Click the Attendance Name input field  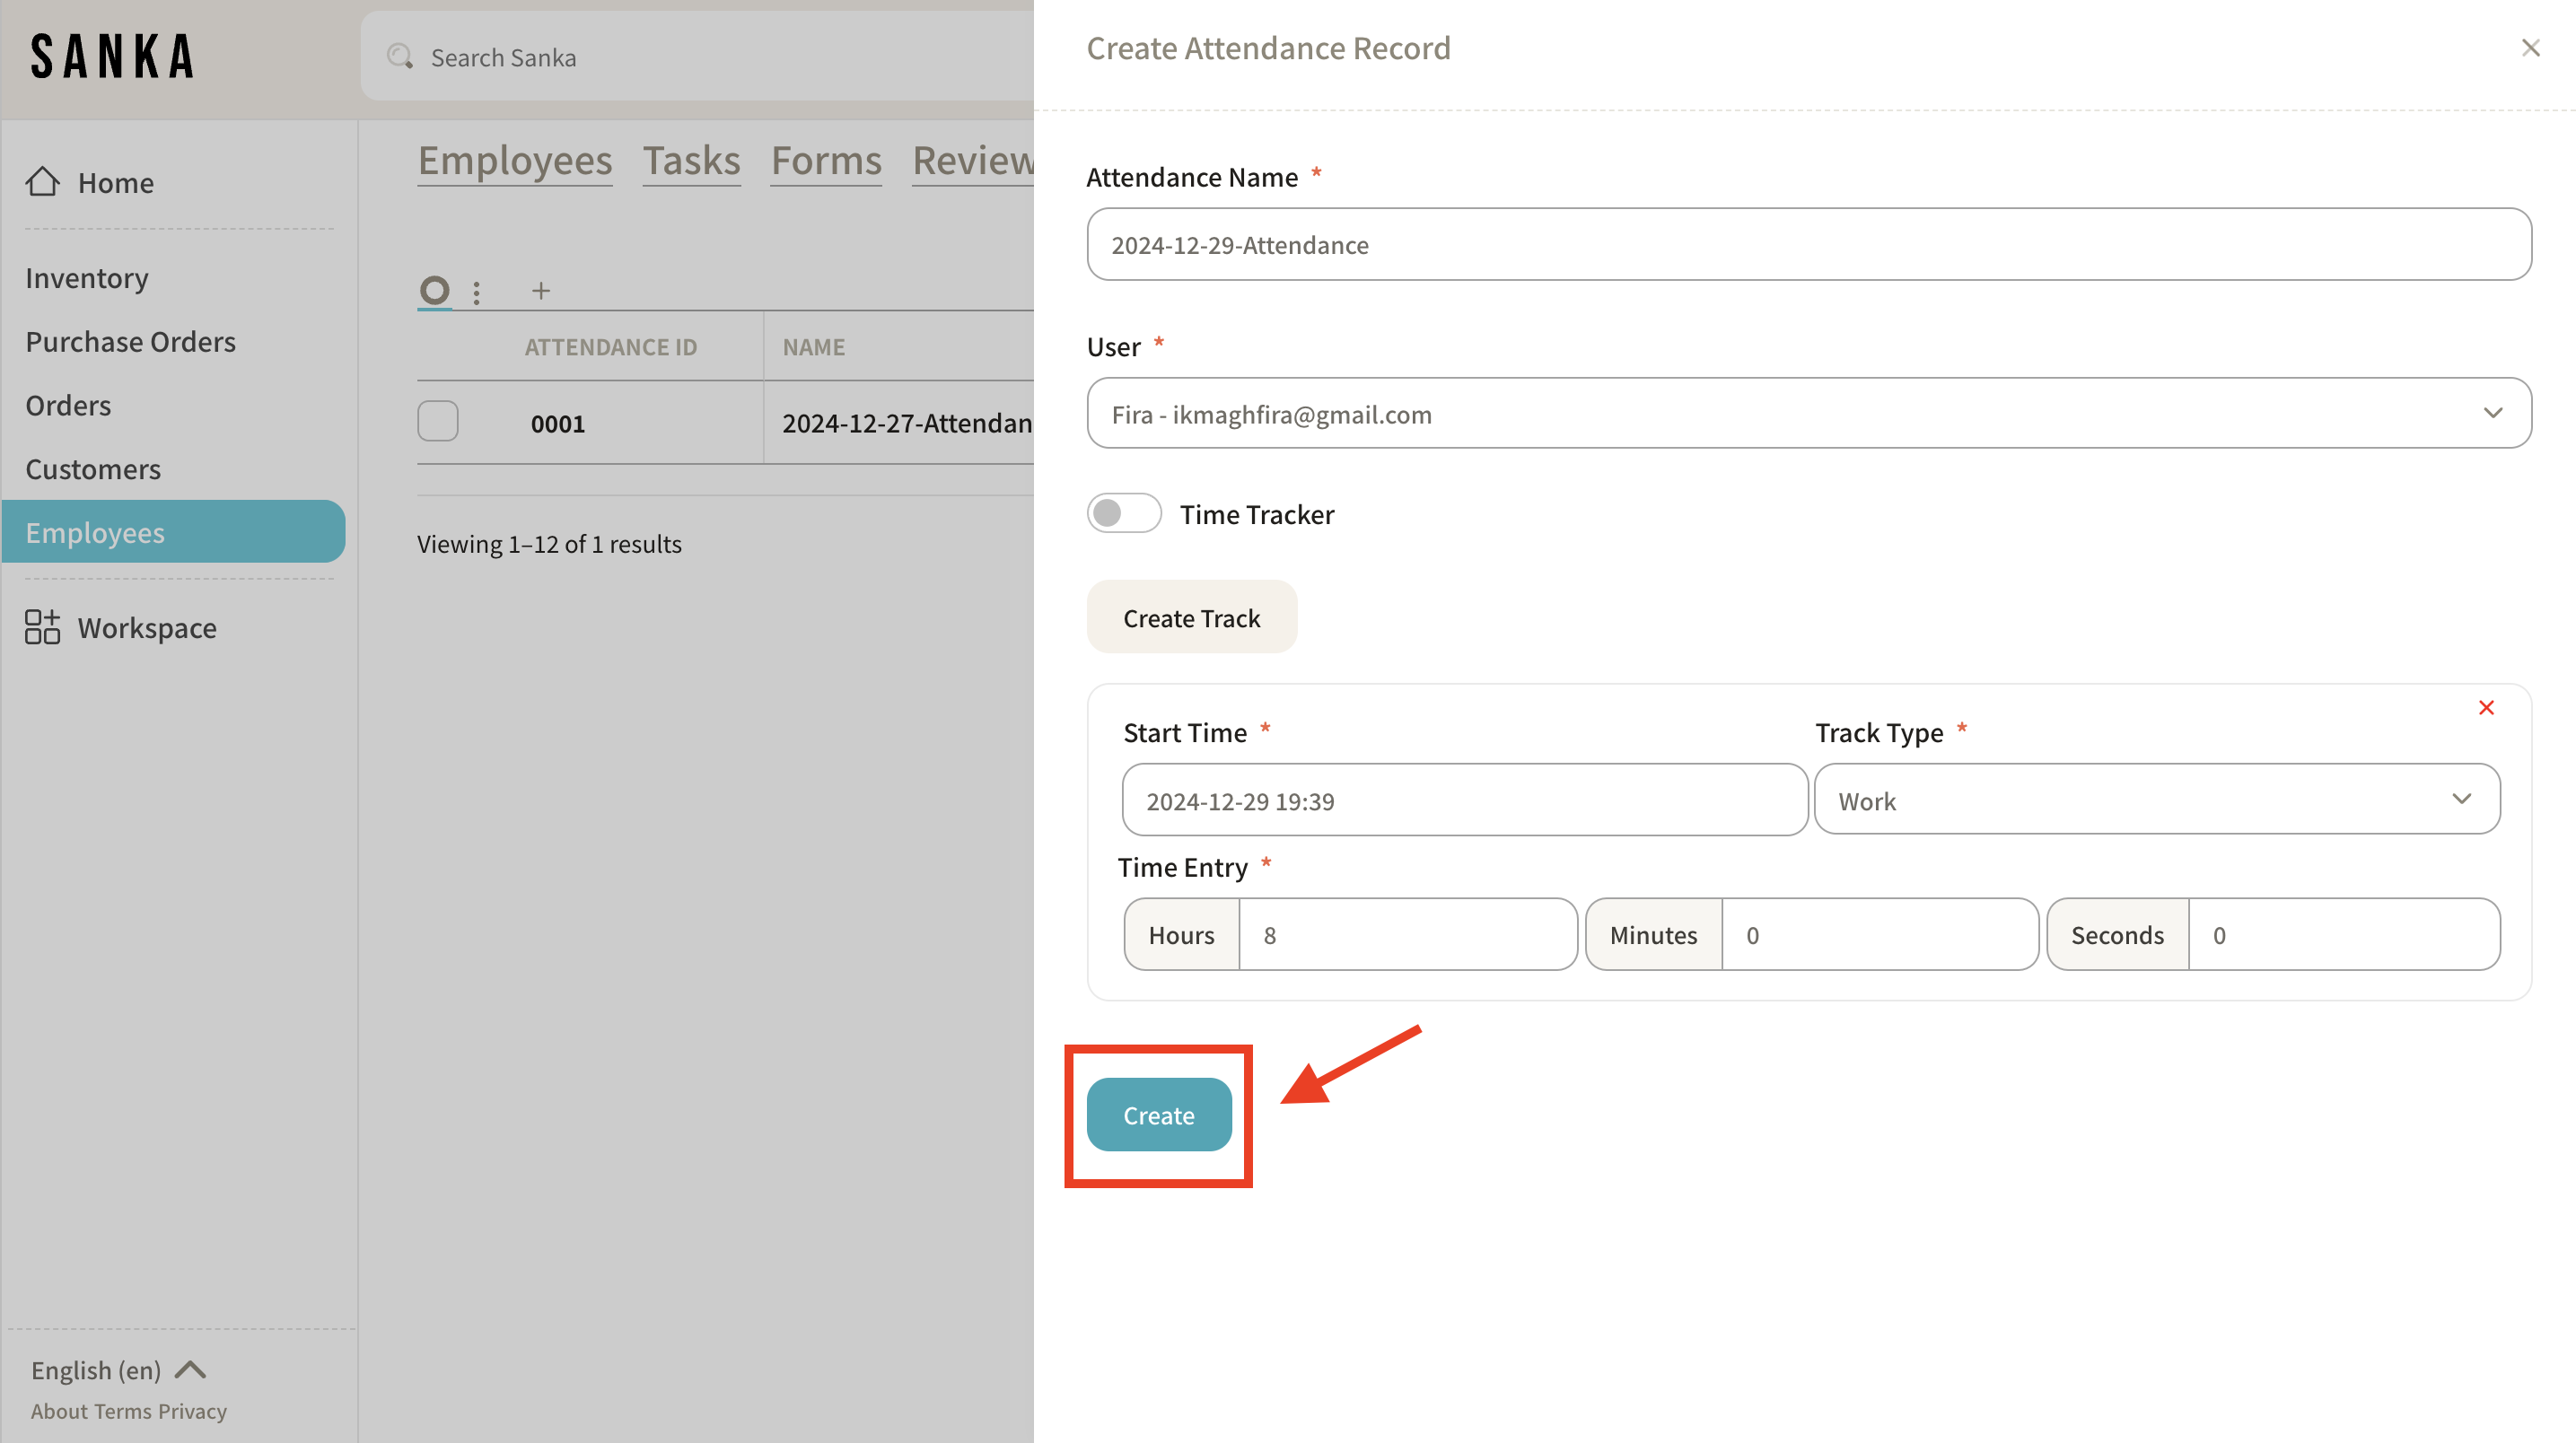pos(1808,245)
